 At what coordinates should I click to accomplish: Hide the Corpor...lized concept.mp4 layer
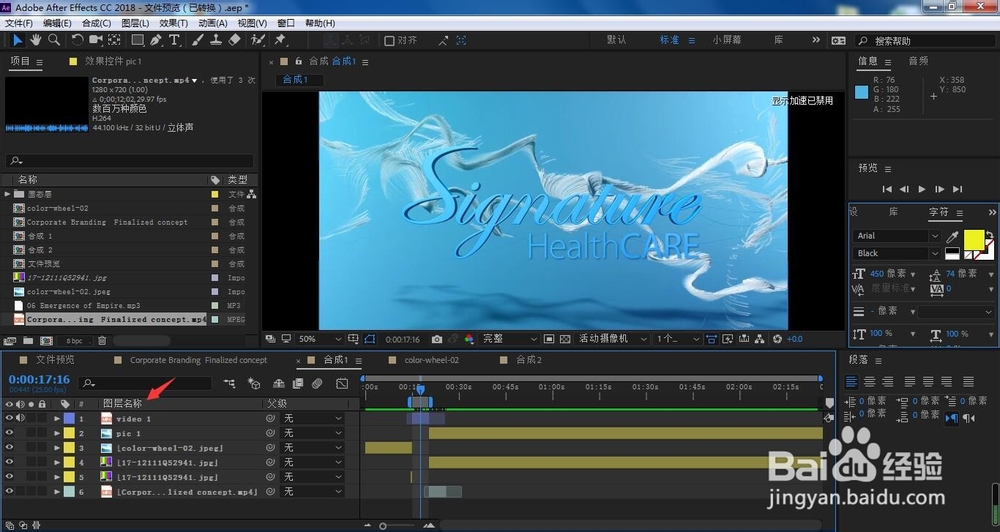tap(9, 492)
